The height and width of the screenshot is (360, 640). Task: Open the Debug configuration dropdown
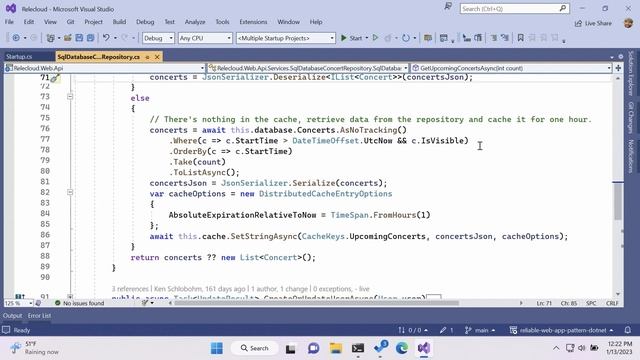coord(158,38)
